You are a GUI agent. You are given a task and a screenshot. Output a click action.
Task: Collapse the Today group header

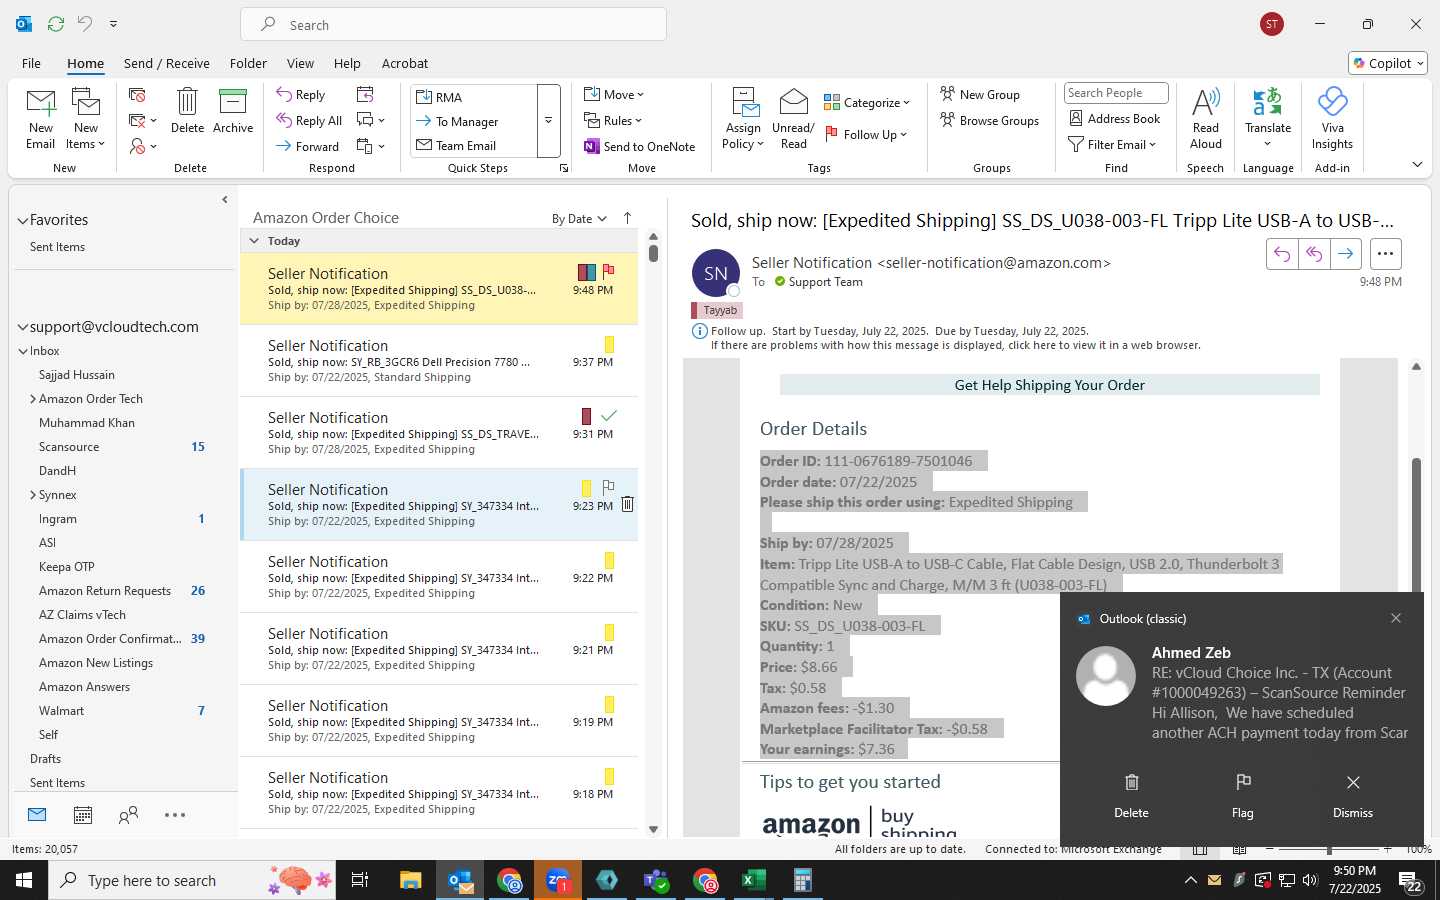pos(254,241)
